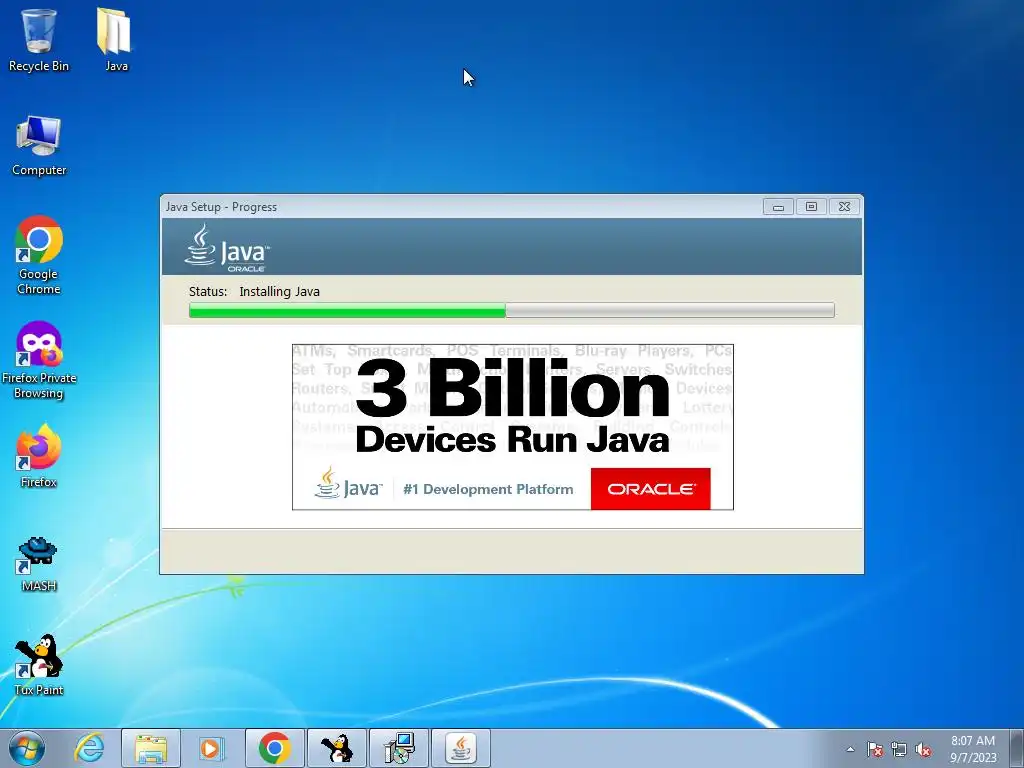This screenshot has height=768, width=1024.
Task: Show hidden system tray icons arrow
Action: coord(850,749)
